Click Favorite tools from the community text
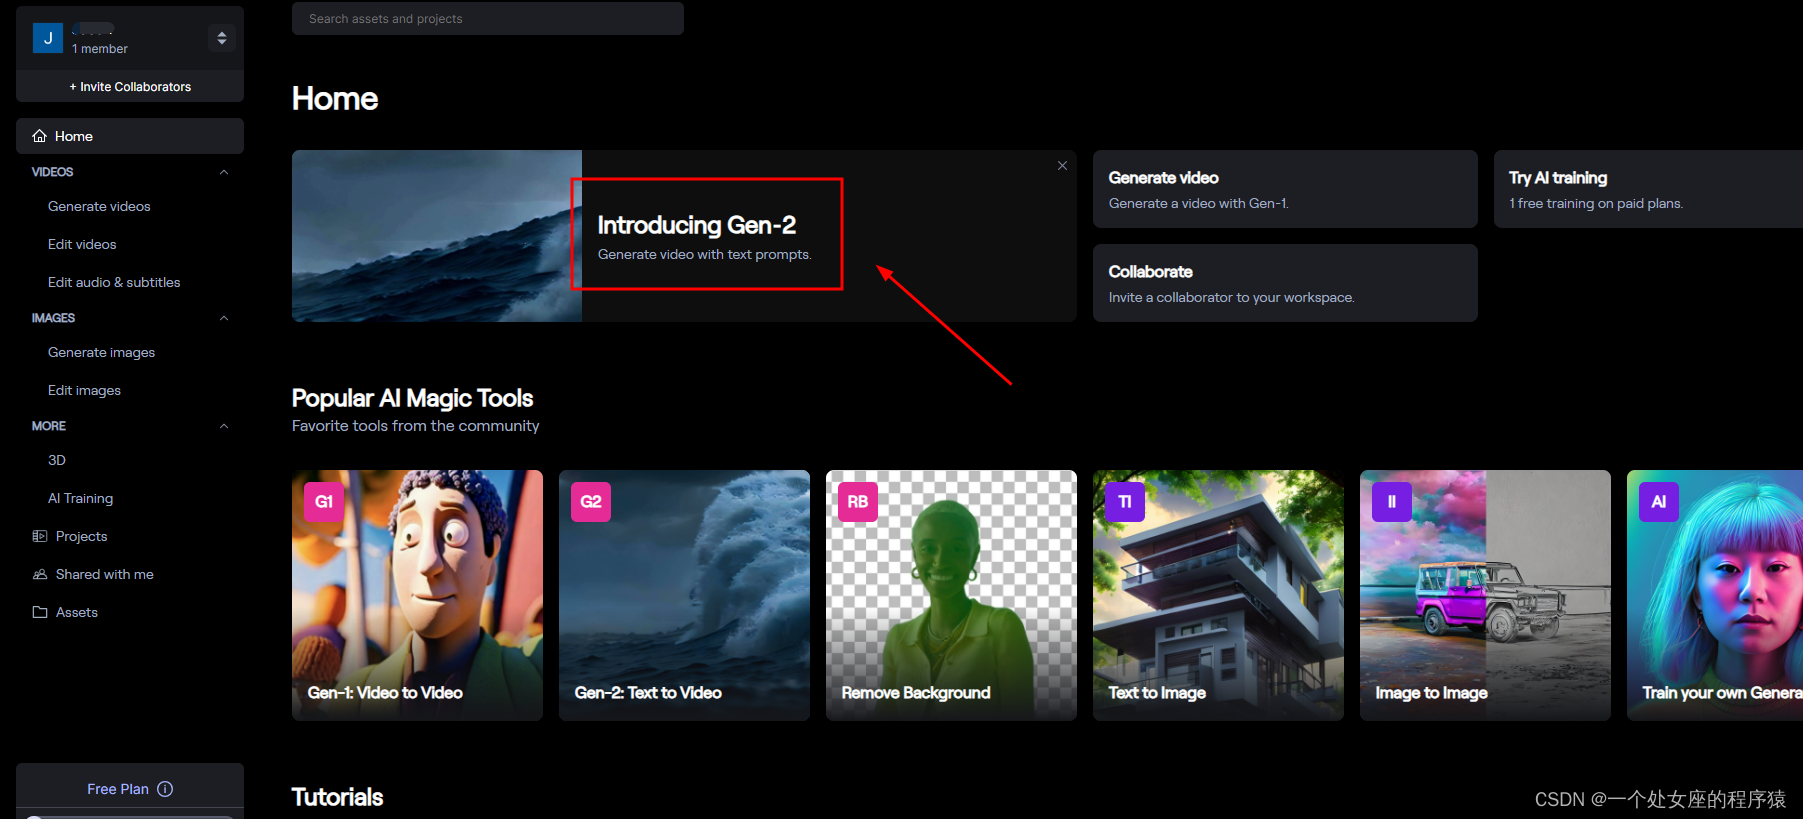This screenshot has width=1803, height=819. click(415, 426)
